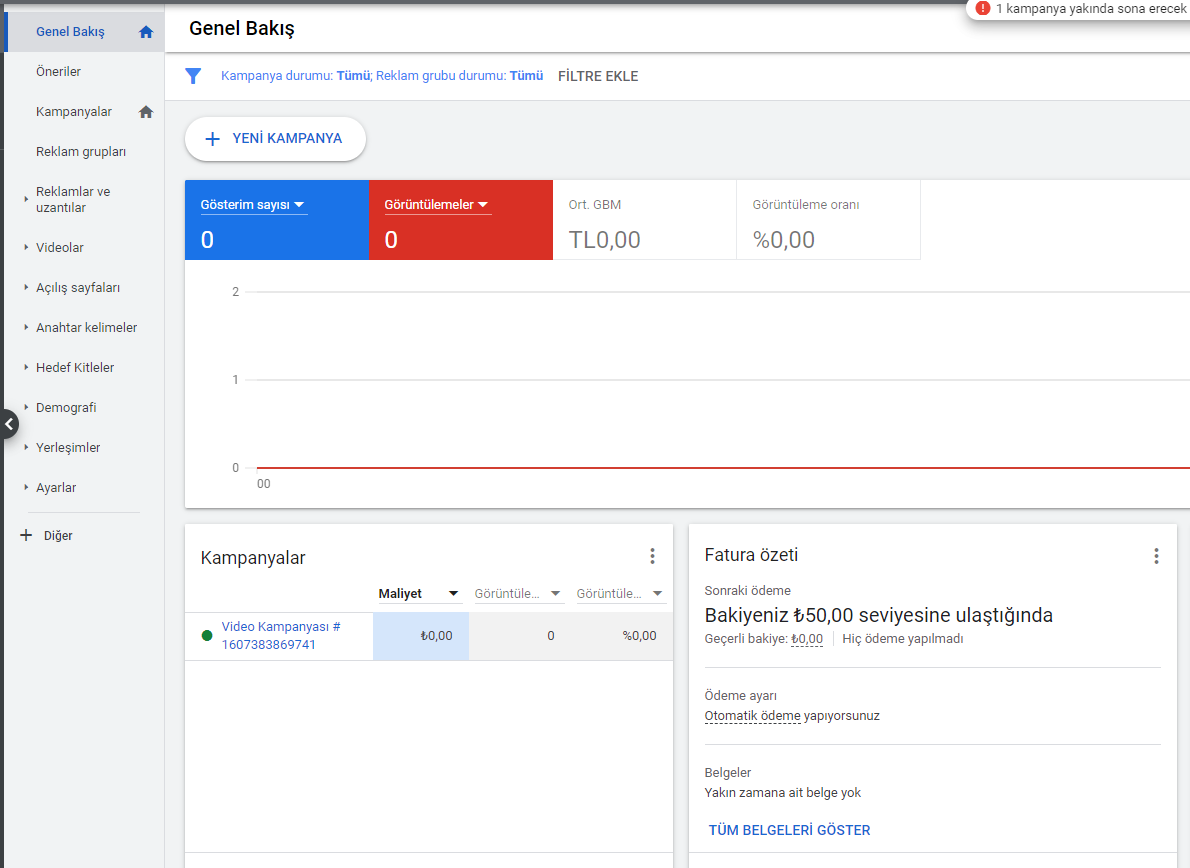1190x868 pixels.
Task: Click the Geçerli bakiye ₺0,00 amount
Action: coord(807,639)
